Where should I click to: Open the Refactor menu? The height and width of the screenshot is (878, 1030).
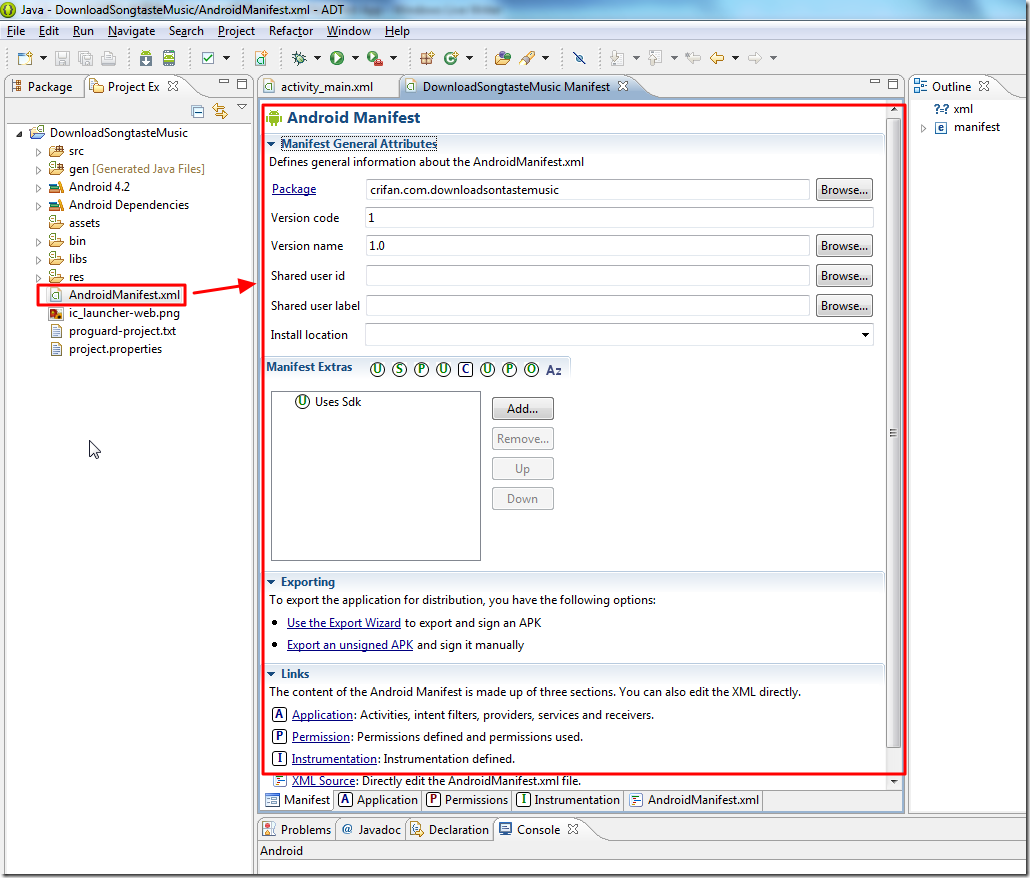(291, 31)
